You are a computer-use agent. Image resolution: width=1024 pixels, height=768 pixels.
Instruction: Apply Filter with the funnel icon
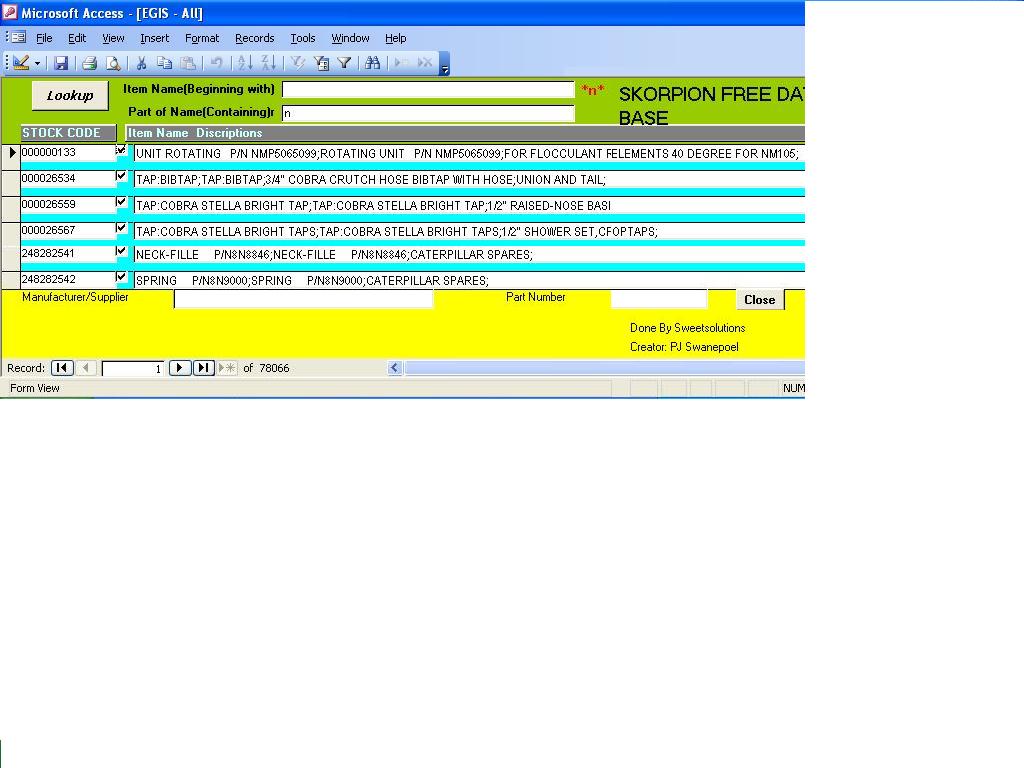pyautogui.click(x=344, y=63)
